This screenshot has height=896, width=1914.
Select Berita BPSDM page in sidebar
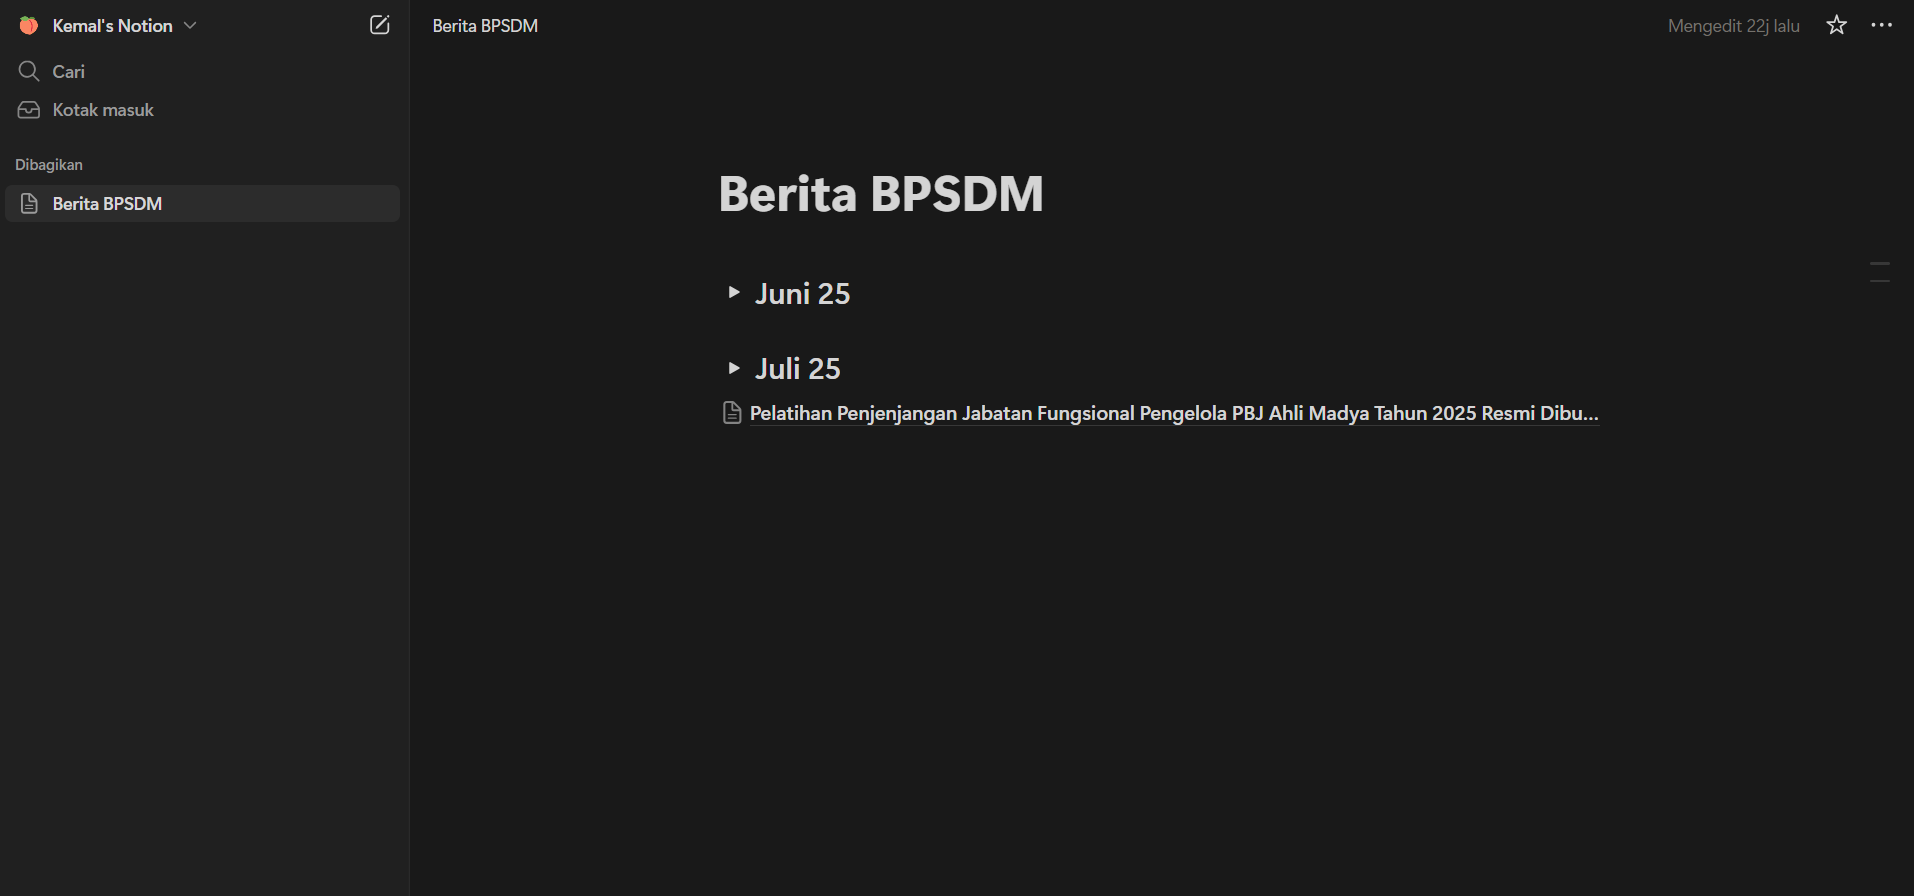click(x=203, y=204)
